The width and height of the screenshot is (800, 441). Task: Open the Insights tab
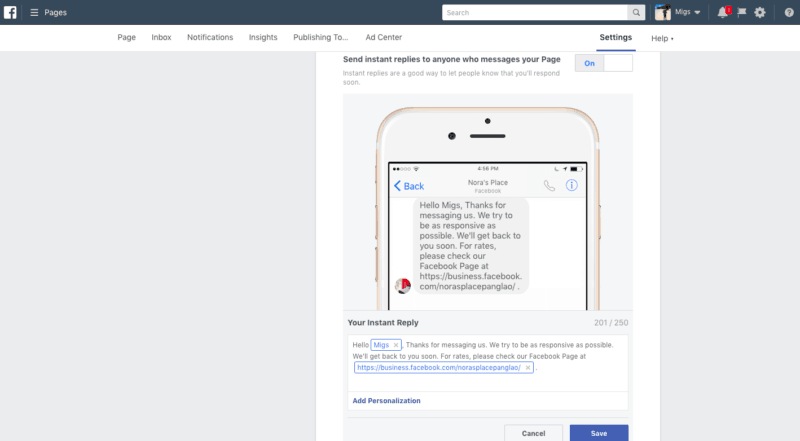pos(263,37)
